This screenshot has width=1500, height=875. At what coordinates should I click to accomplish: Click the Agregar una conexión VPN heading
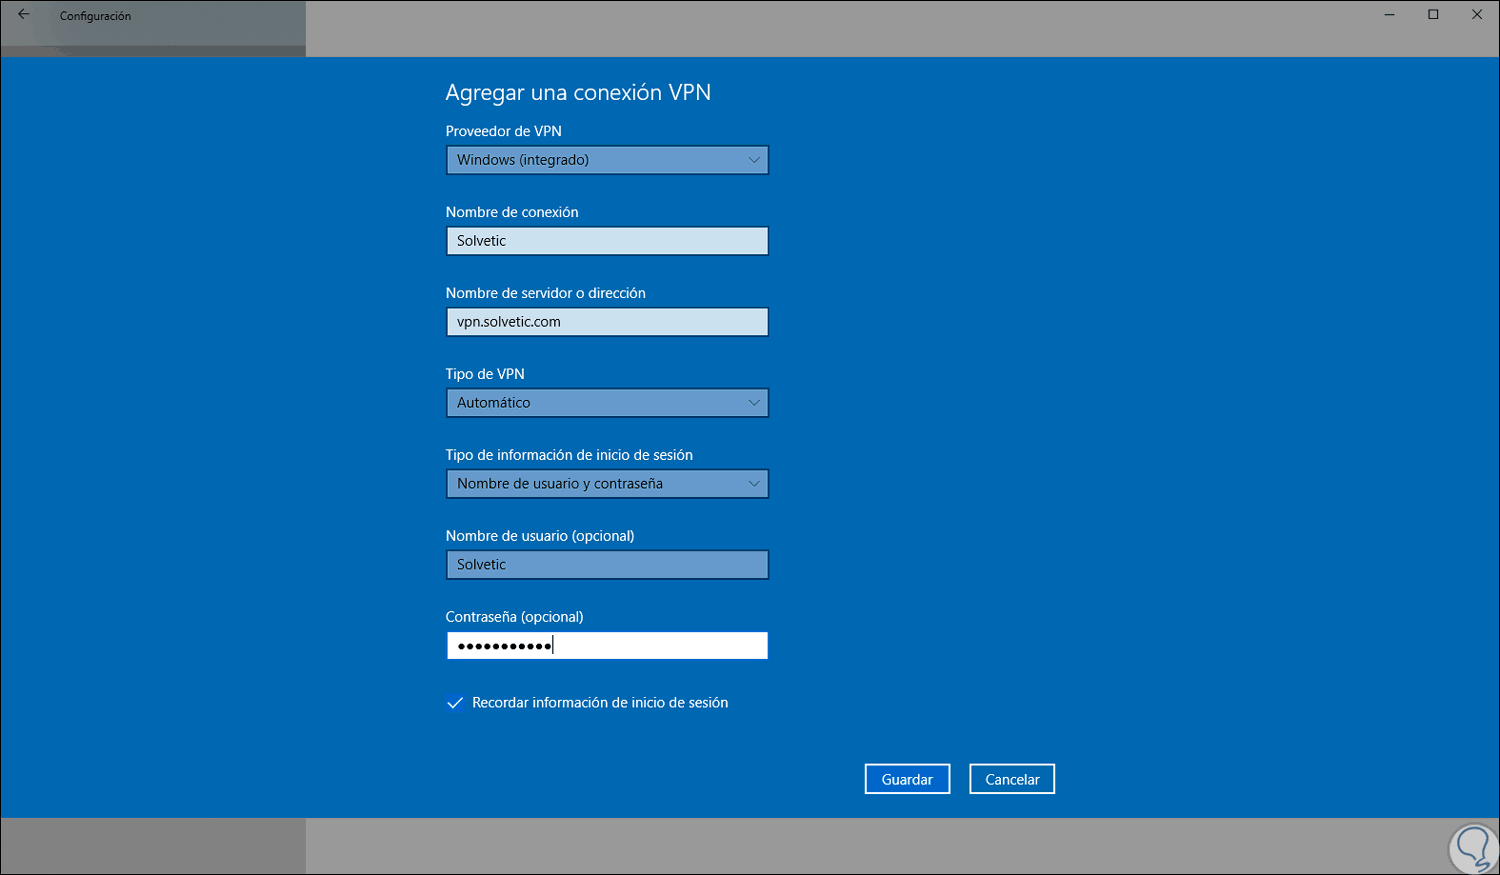[x=578, y=92]
